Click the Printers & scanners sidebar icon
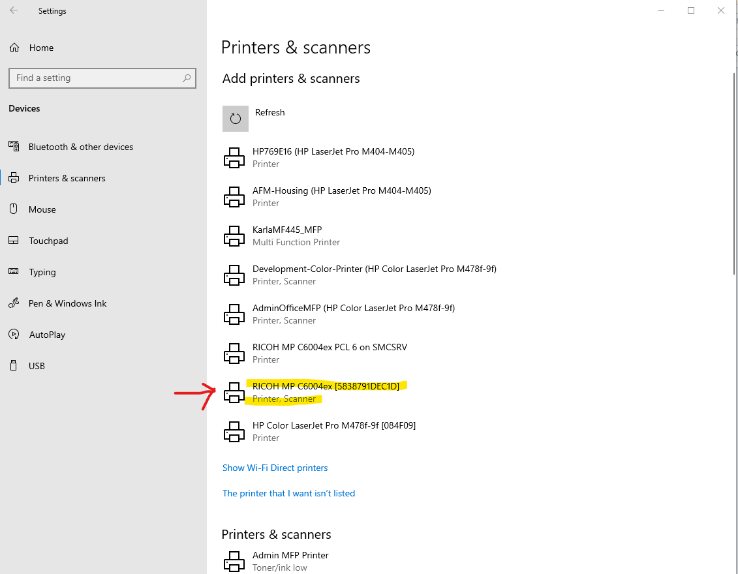This screenshot has width=738, height=574. pos(14,178)
